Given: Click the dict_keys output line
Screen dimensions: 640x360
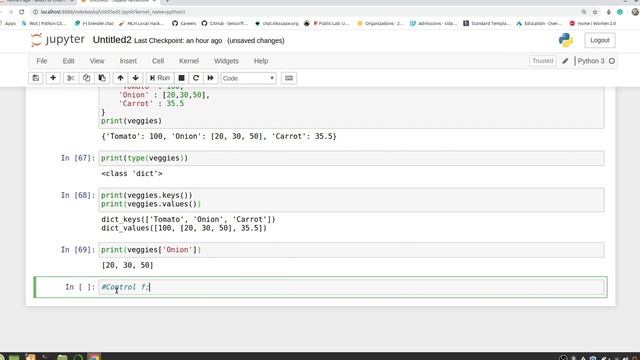Looking at the screenshot, I should coord(189,219).
